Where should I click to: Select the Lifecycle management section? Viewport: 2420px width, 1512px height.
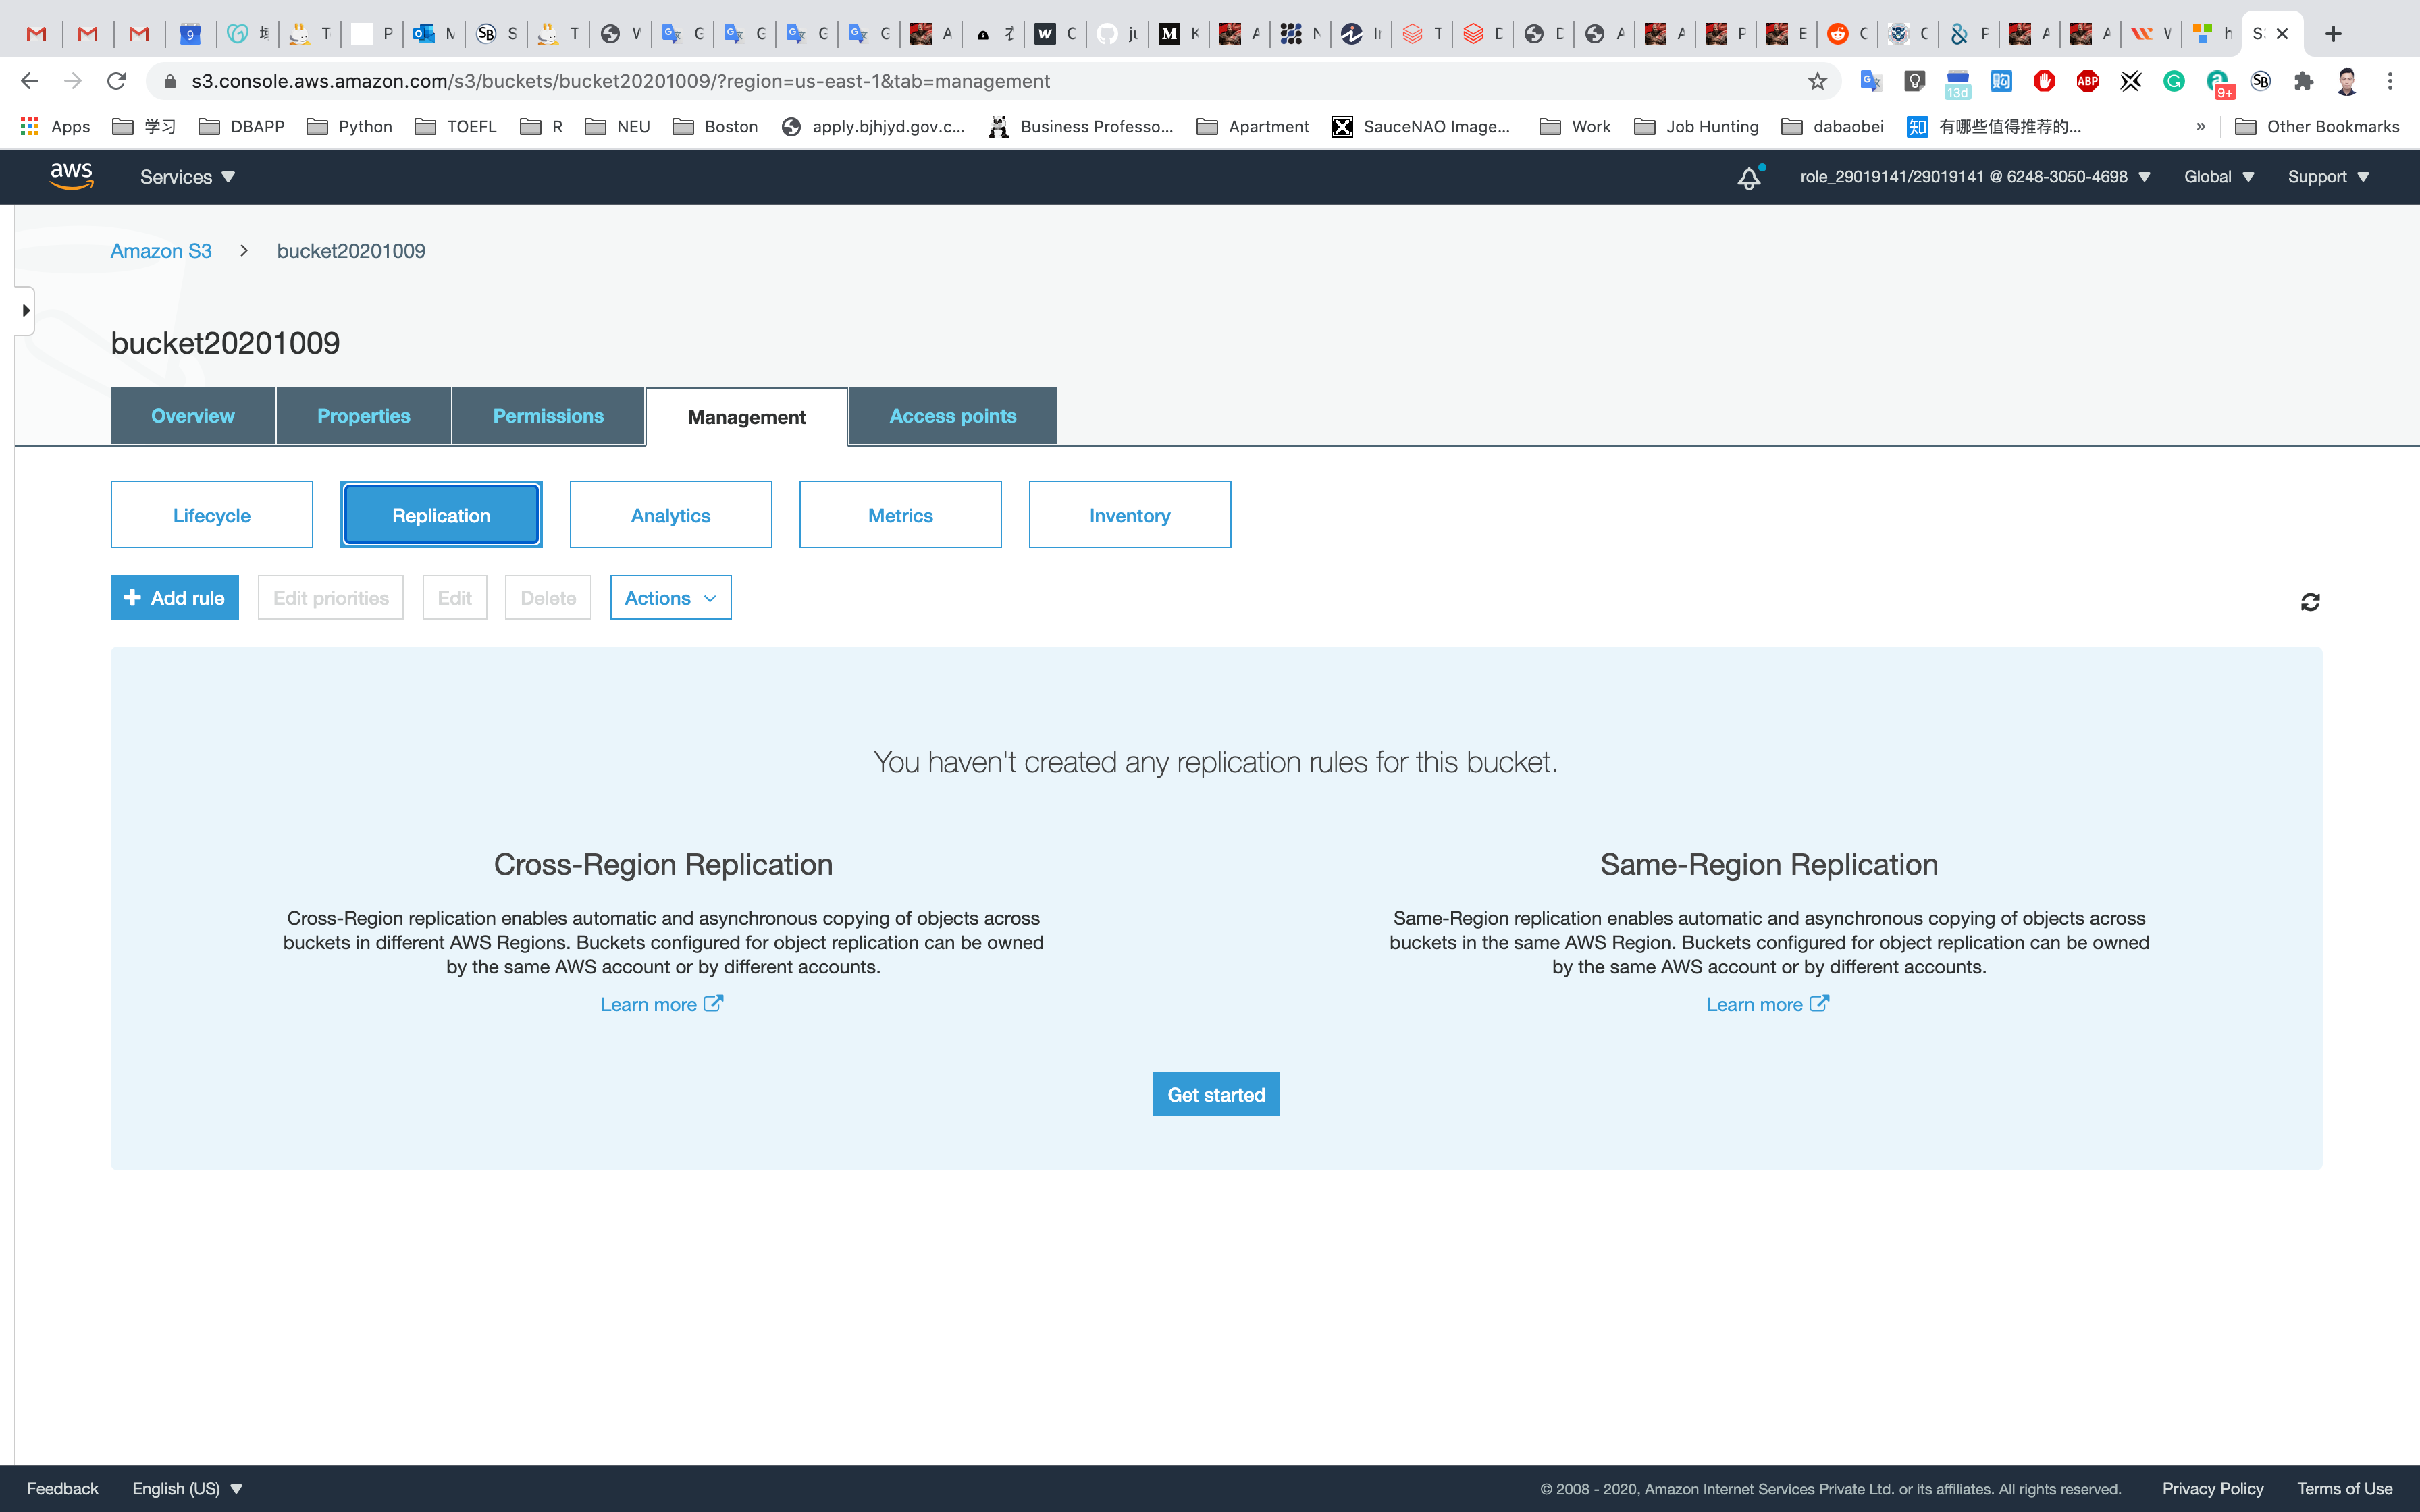211,515
